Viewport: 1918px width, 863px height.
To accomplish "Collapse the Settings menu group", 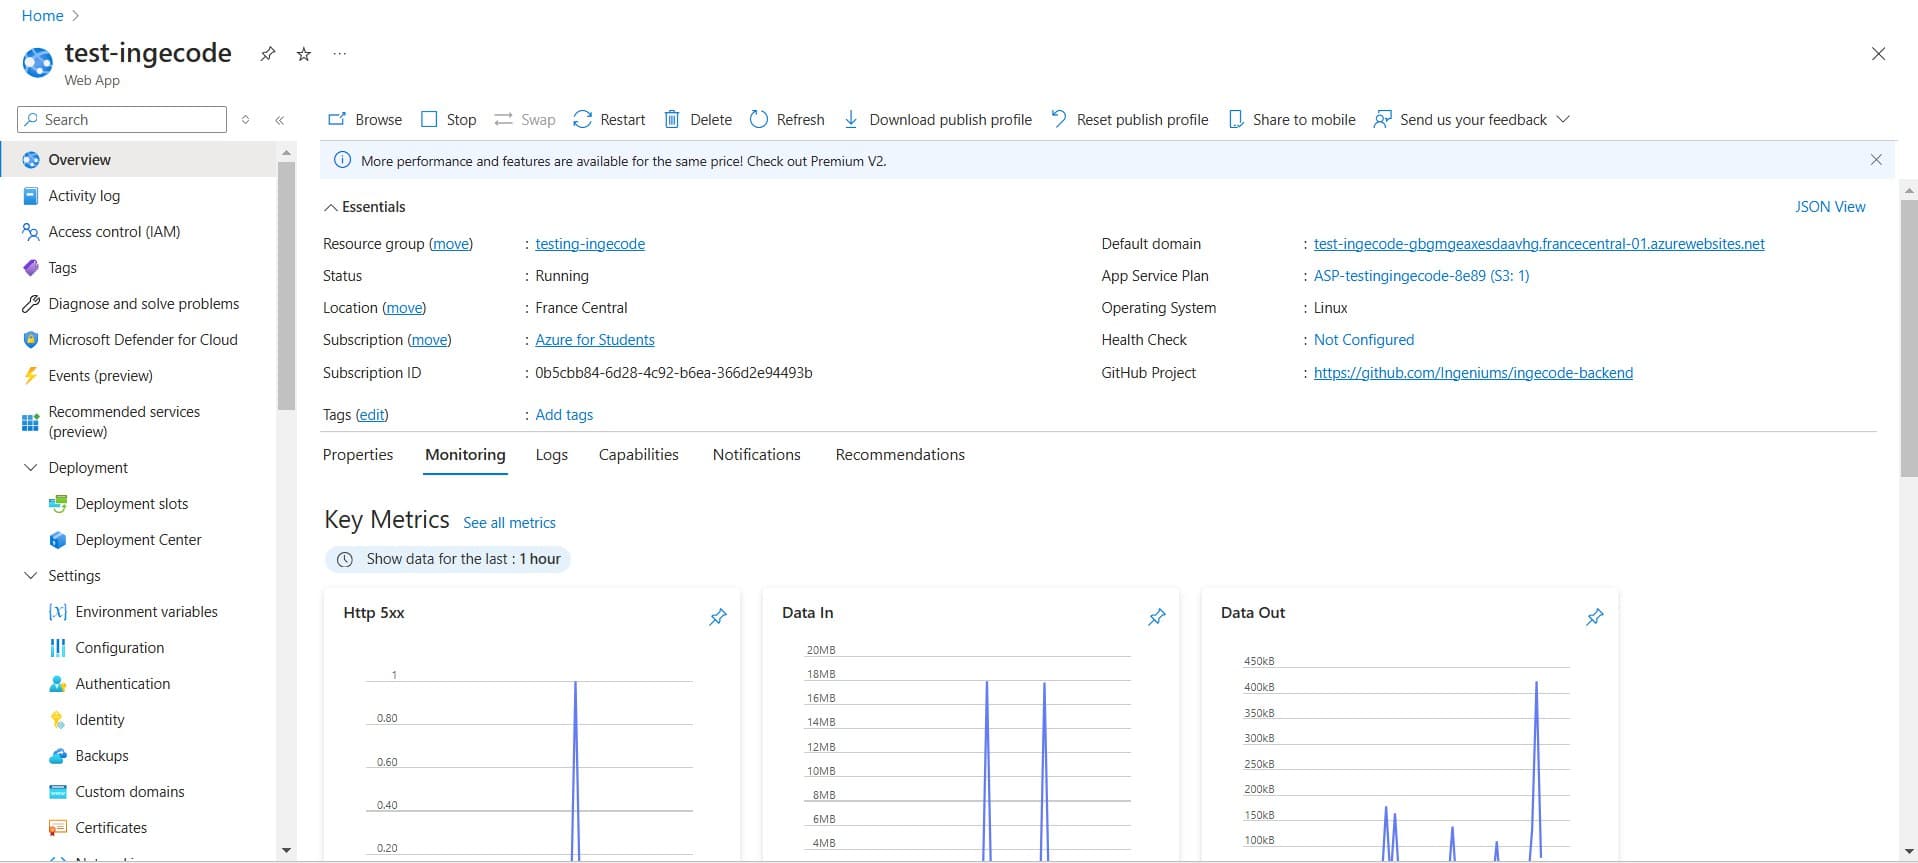I will point(30,576).
